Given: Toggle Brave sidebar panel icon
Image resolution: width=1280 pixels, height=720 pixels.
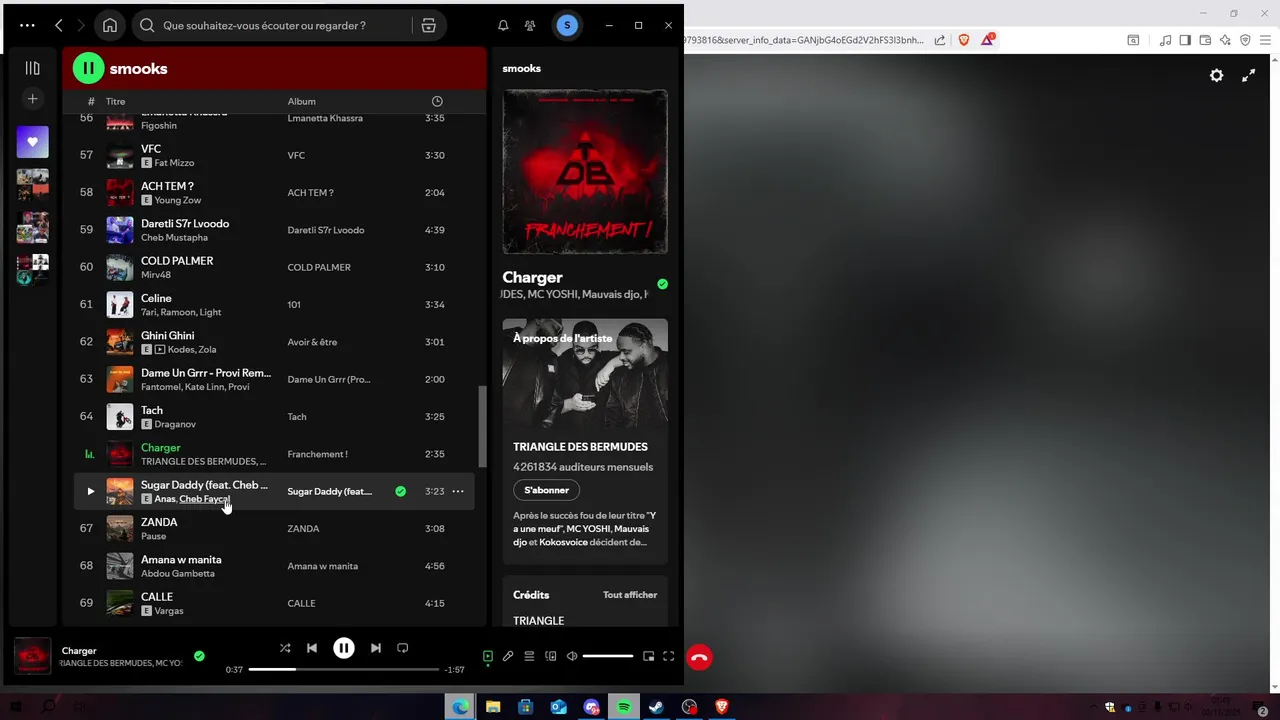Looking at the screenshot, I should [1185, 40].
